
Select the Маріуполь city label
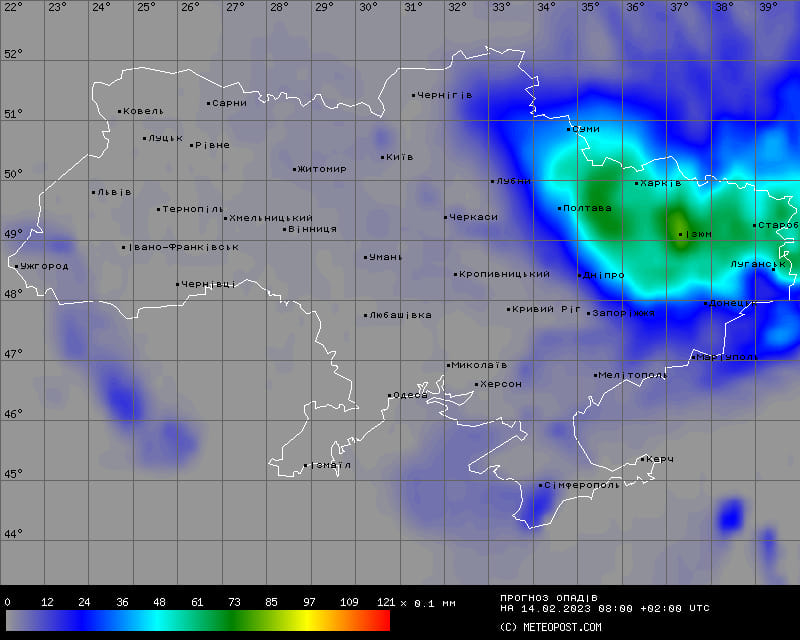tap(727, 357)
